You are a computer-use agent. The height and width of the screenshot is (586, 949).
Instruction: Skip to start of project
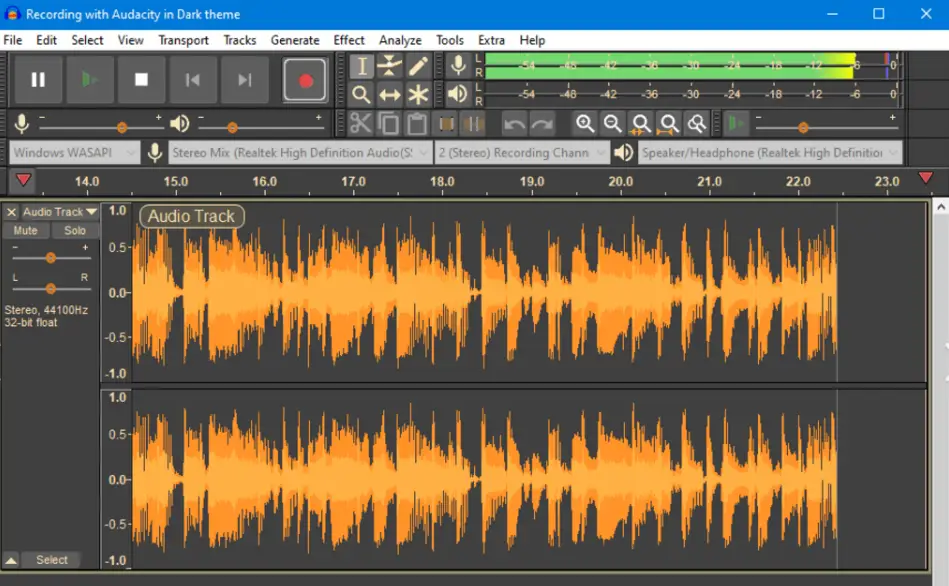192,79
